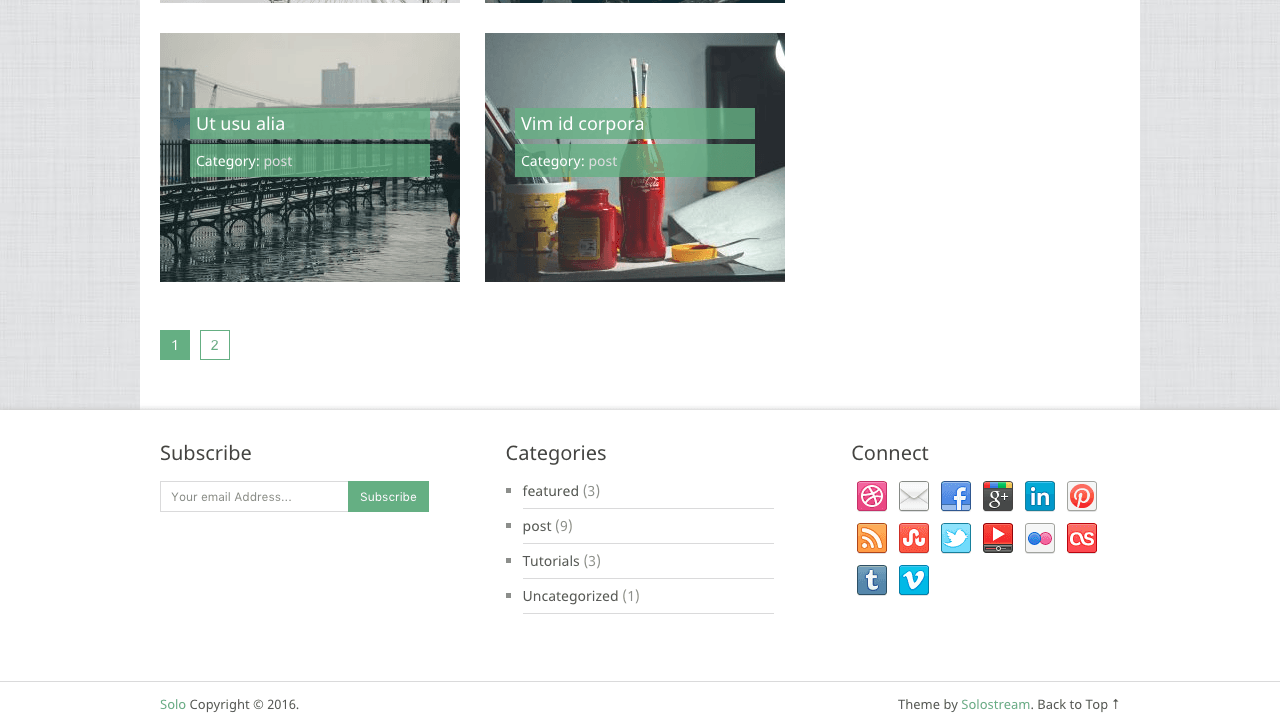
Task: Open the Solostream theme link
Action: click(995, 704)
